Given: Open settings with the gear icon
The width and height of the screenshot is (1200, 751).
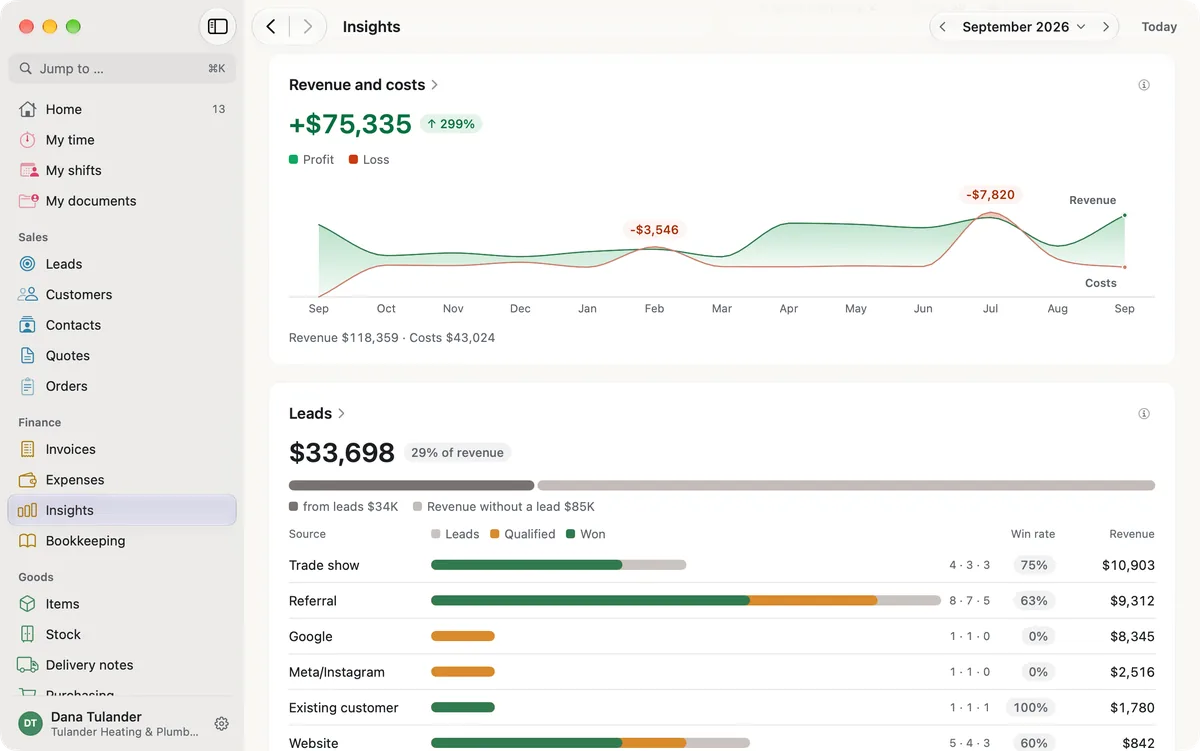Looking at the screenshot, I should (x=222, y=724).
